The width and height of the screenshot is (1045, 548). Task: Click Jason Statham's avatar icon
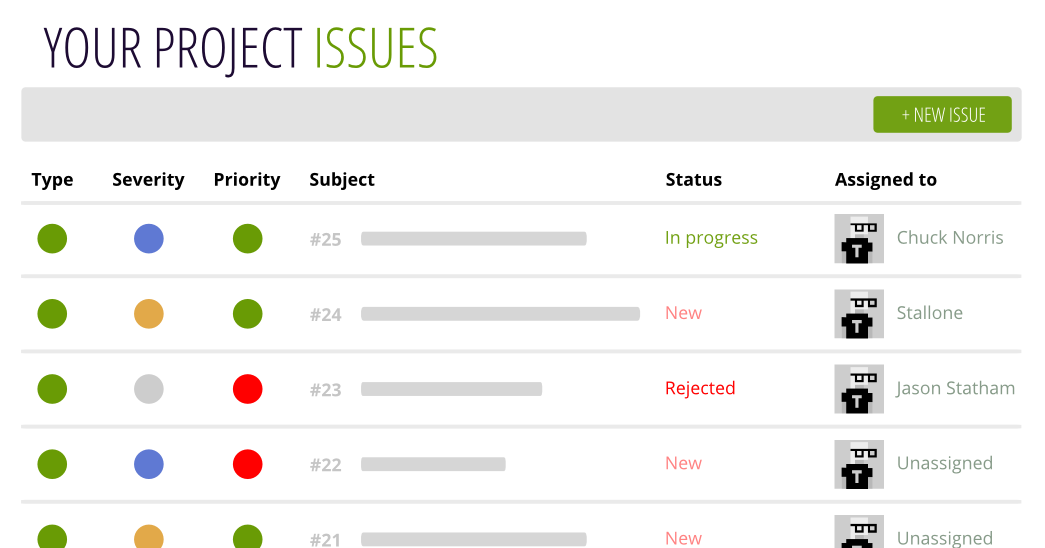[x=859, y=389]
